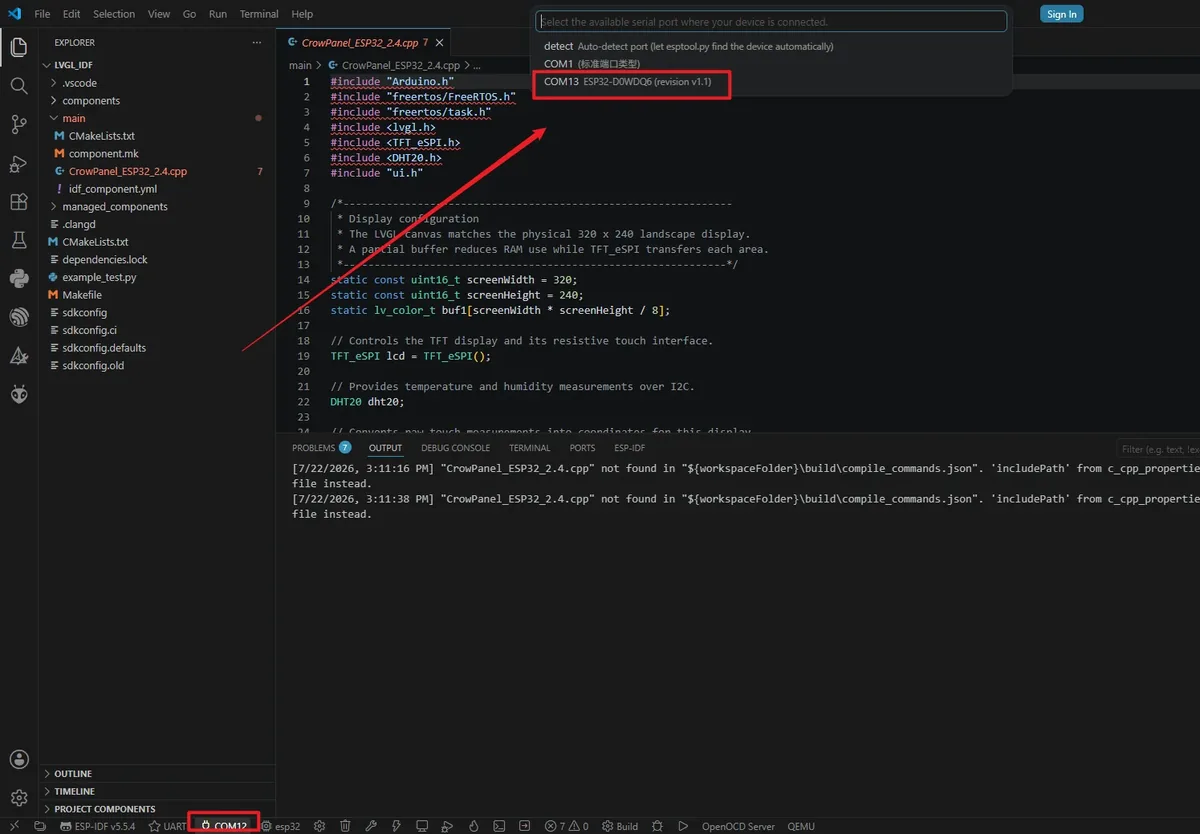Click the bug debug icon in status bar
Screen dimensions: 1200x834
(x=658, y=826)
